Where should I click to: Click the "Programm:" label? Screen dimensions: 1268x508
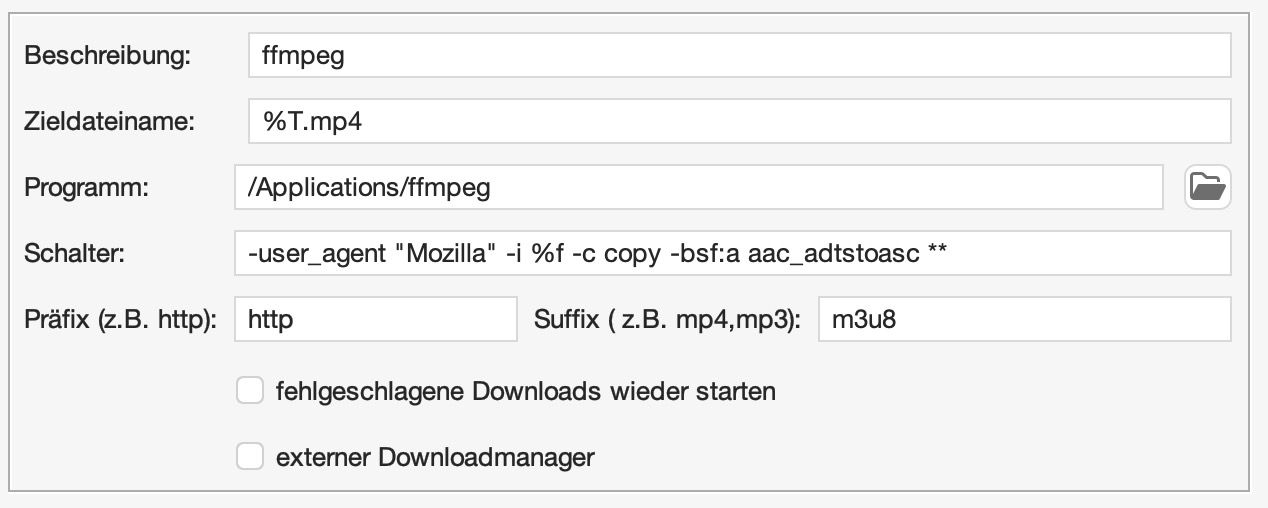tap(86, 187)
